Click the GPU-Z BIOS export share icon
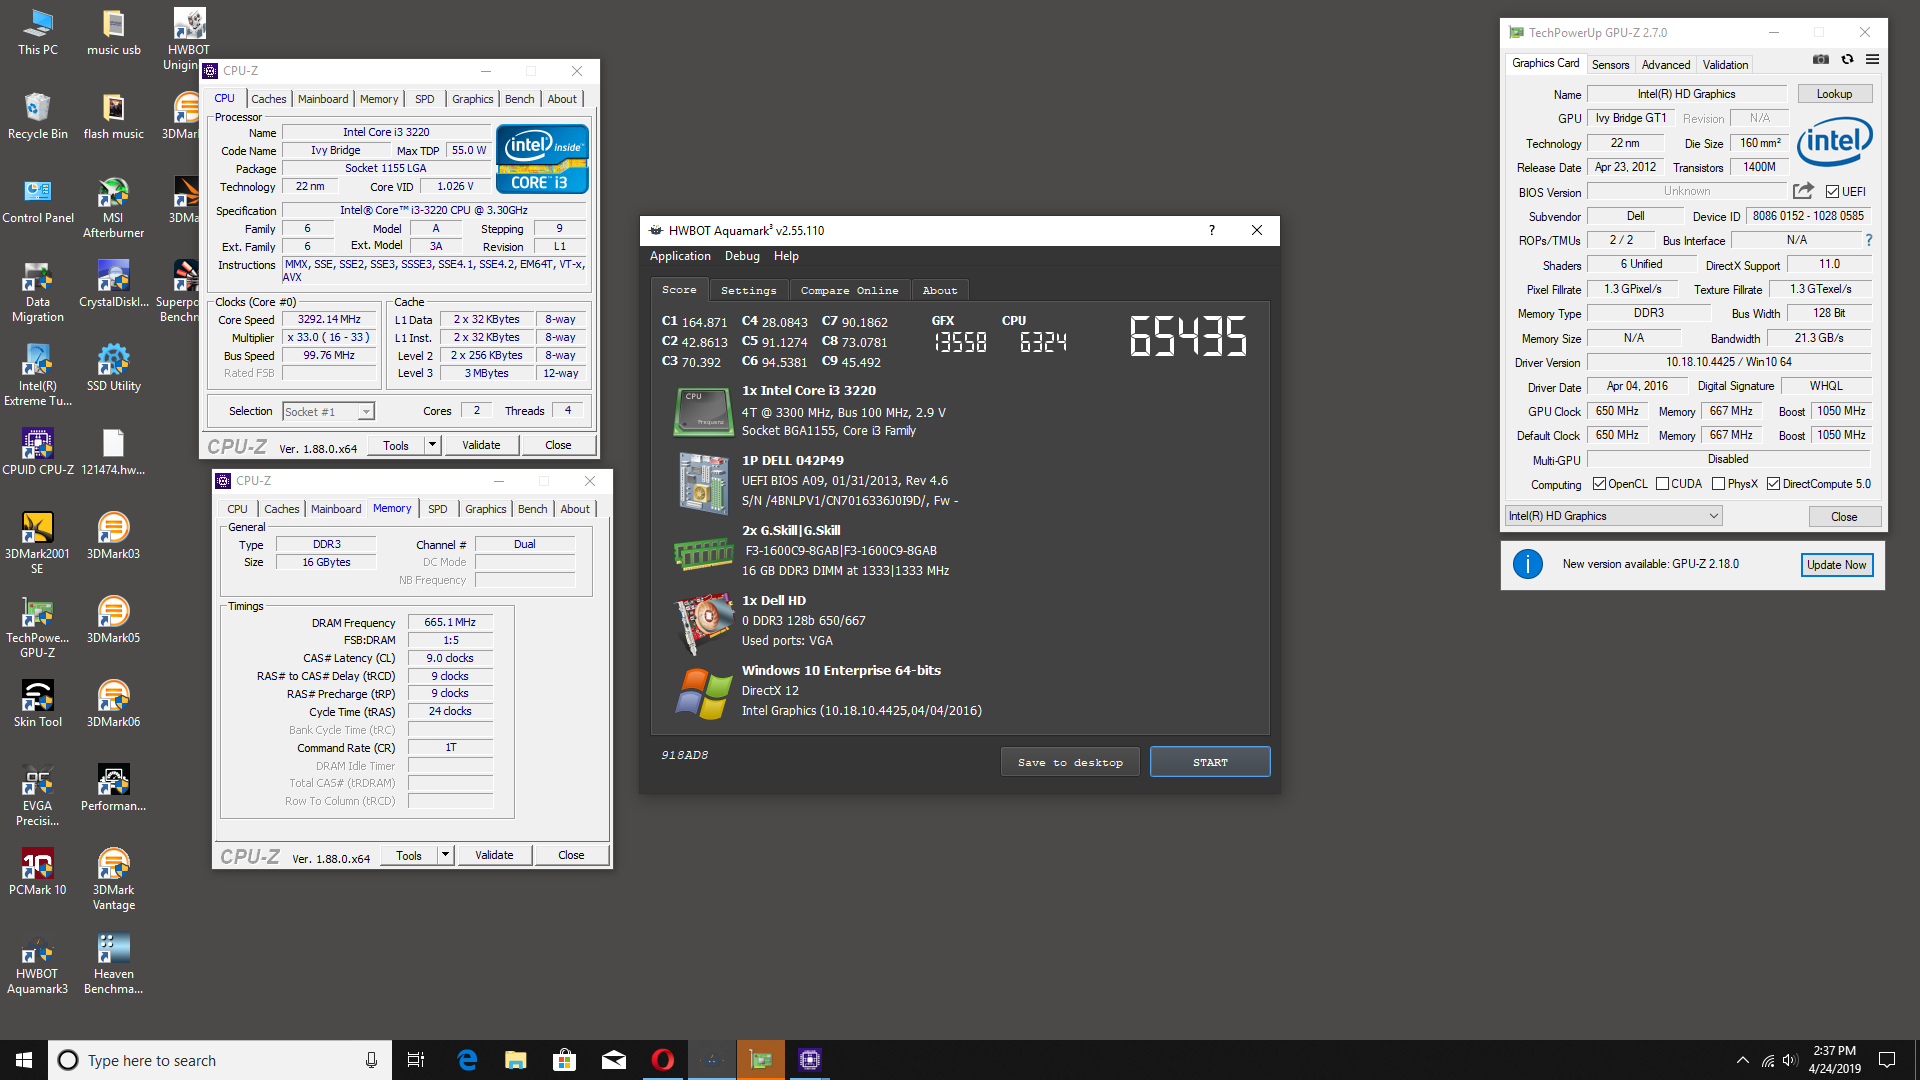This screenshot has width=1920, height=1080. point(1803,191)
